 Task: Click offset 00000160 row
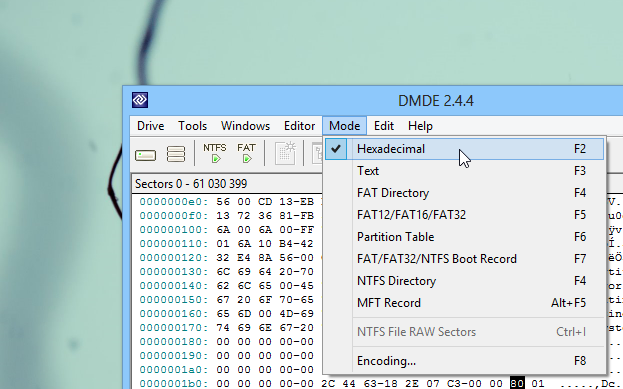174,314
